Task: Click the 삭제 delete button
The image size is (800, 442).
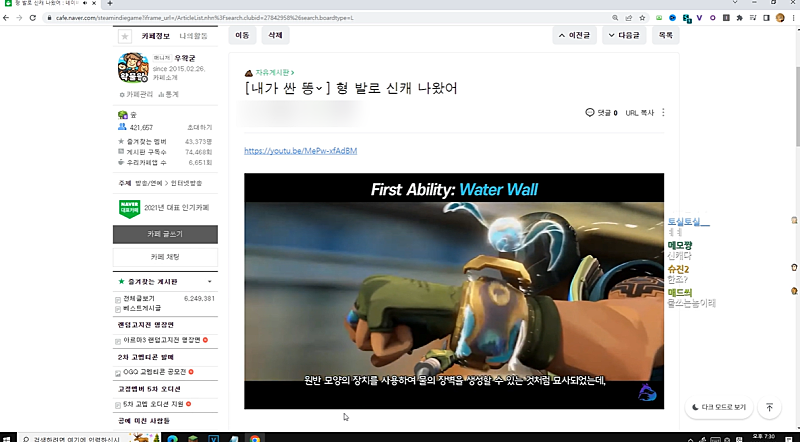Action: [275, 35]
